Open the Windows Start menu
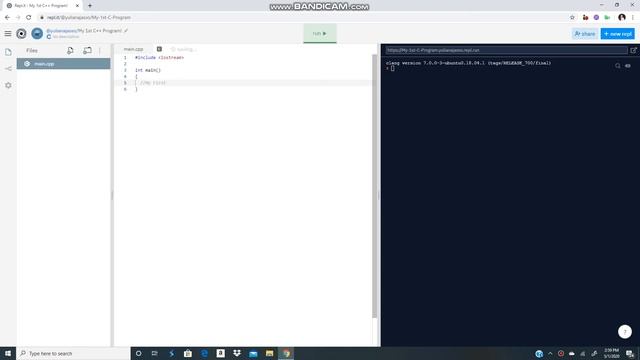Screen dimensions: 640x360 pos(8,353)
